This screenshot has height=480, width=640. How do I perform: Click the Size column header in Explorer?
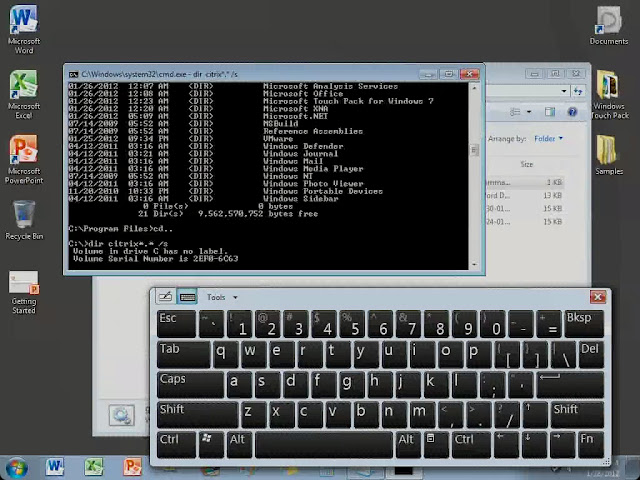[527, 164]
